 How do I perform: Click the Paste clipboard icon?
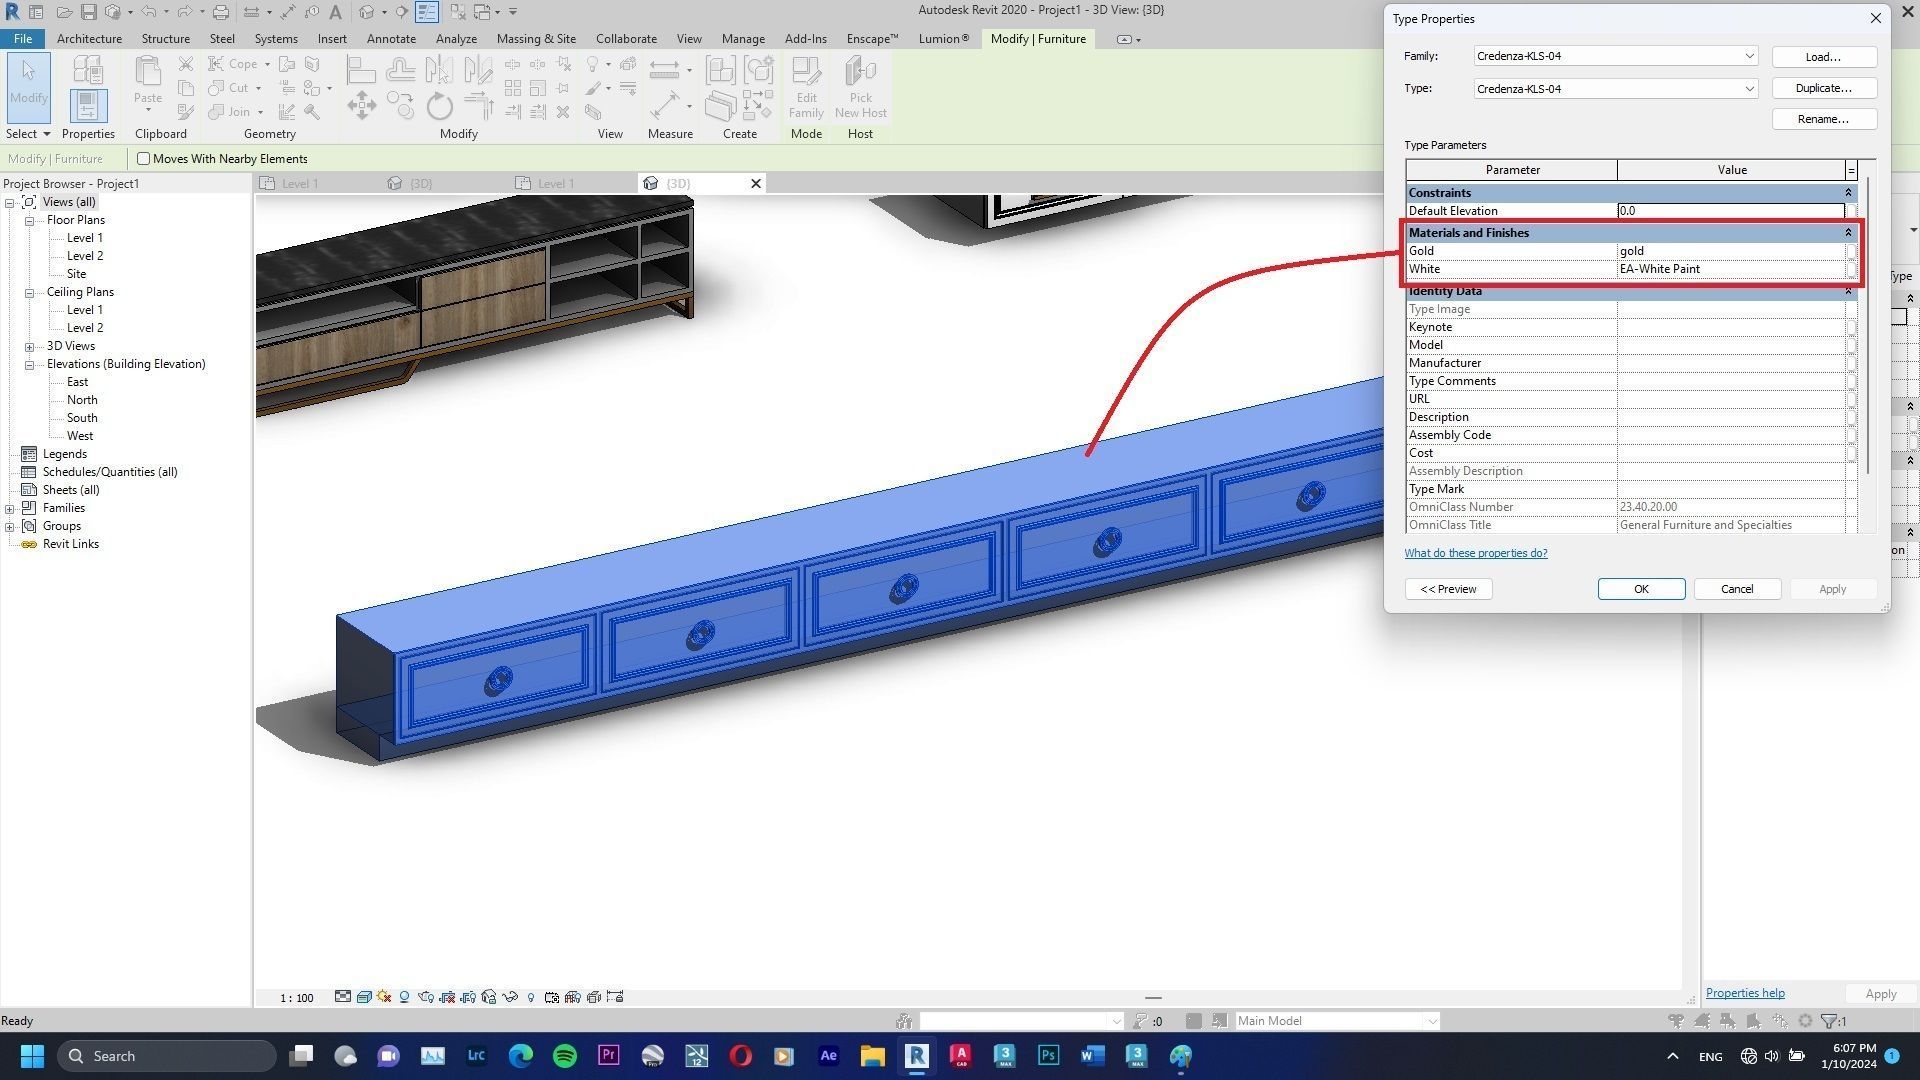click(x=148, y=80)
